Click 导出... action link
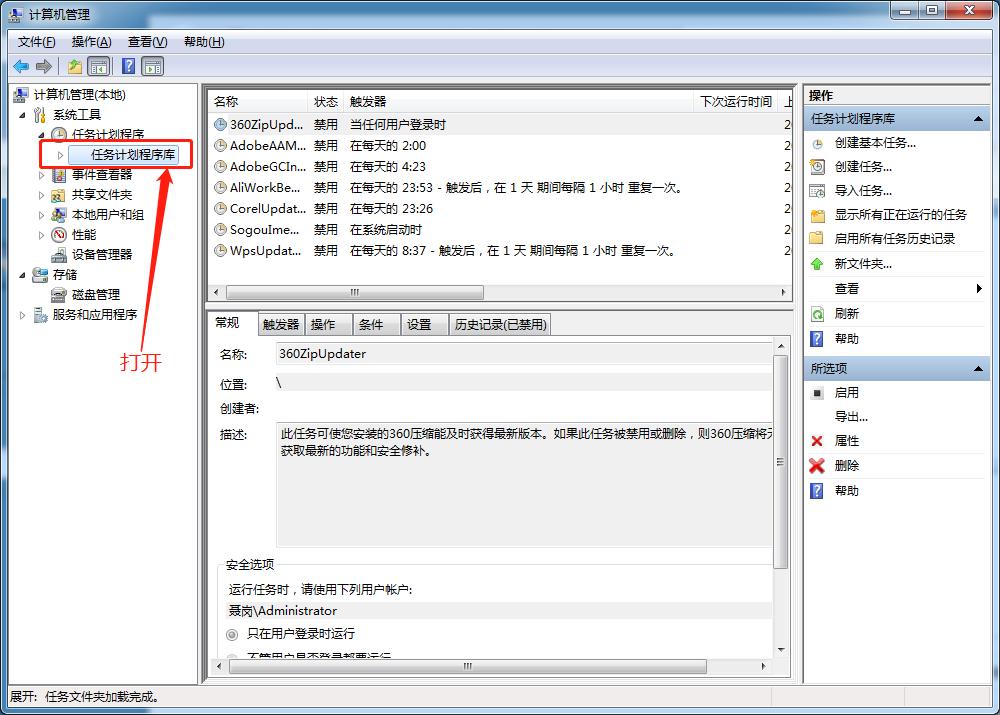This screenshot has width=1000, height=715. click(x=851, y=417)
